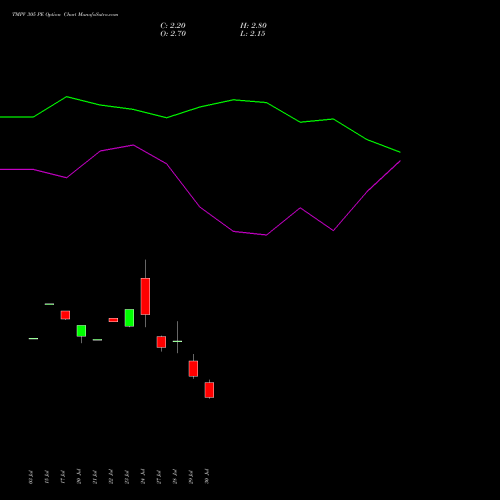The width and height of the screenshot is (500, 500).
Task: Click the open value 'O: 2.70'
Action: (x=173, y=34)
